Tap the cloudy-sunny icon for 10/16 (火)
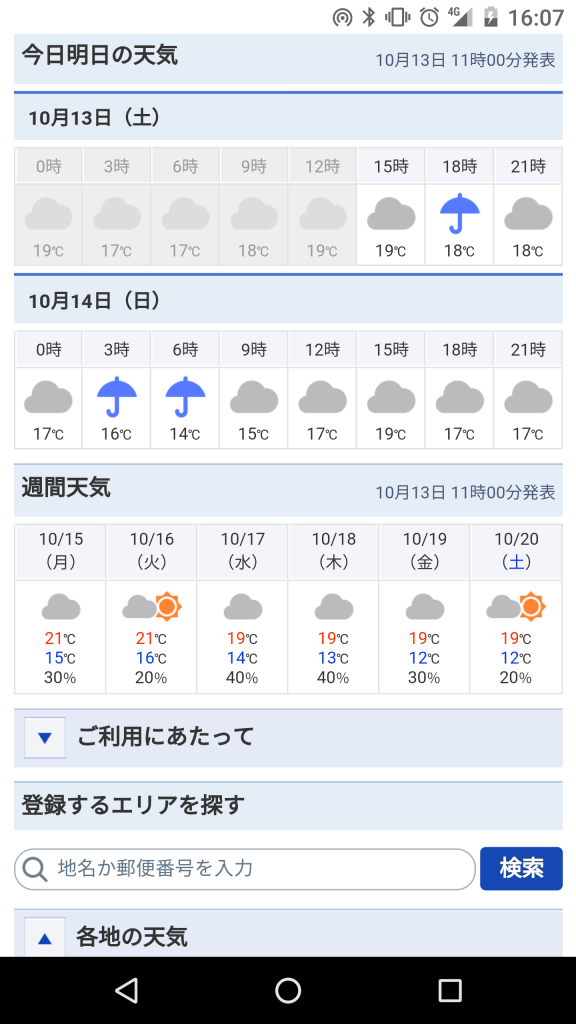The height and width of the screenshot is (1024, 576). point(152,607)
